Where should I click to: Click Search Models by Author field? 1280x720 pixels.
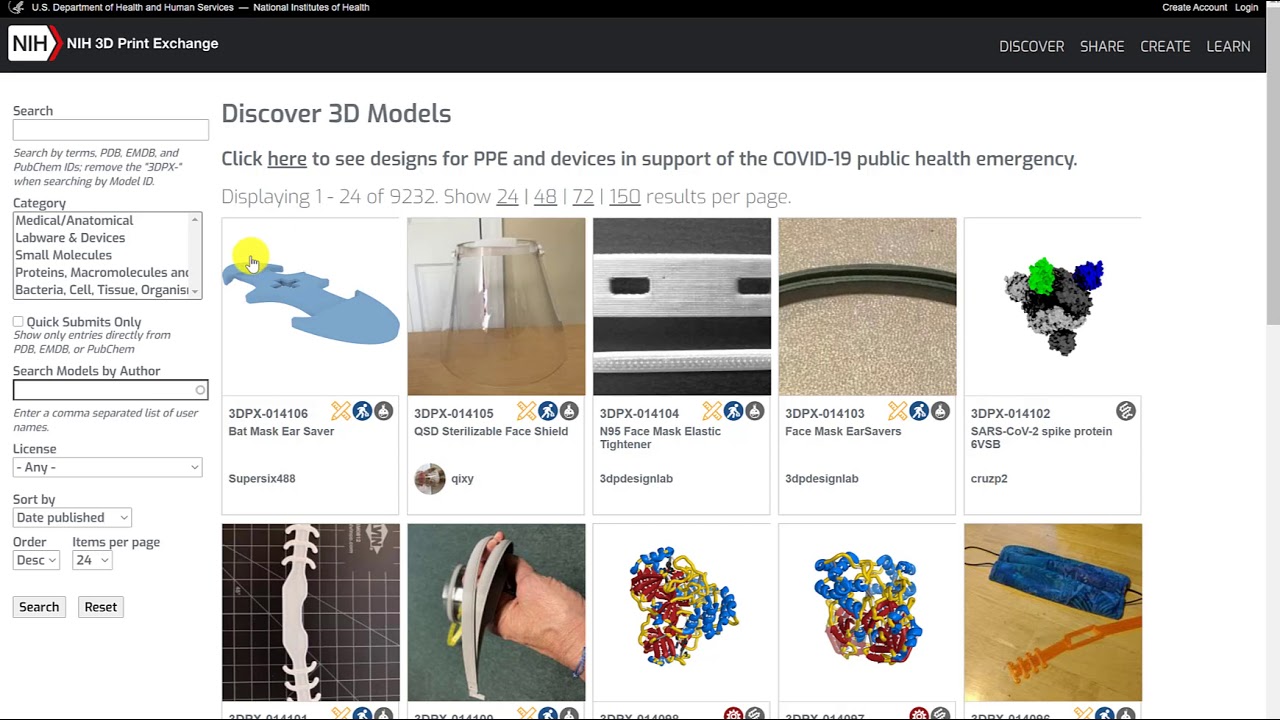point(110,390)
